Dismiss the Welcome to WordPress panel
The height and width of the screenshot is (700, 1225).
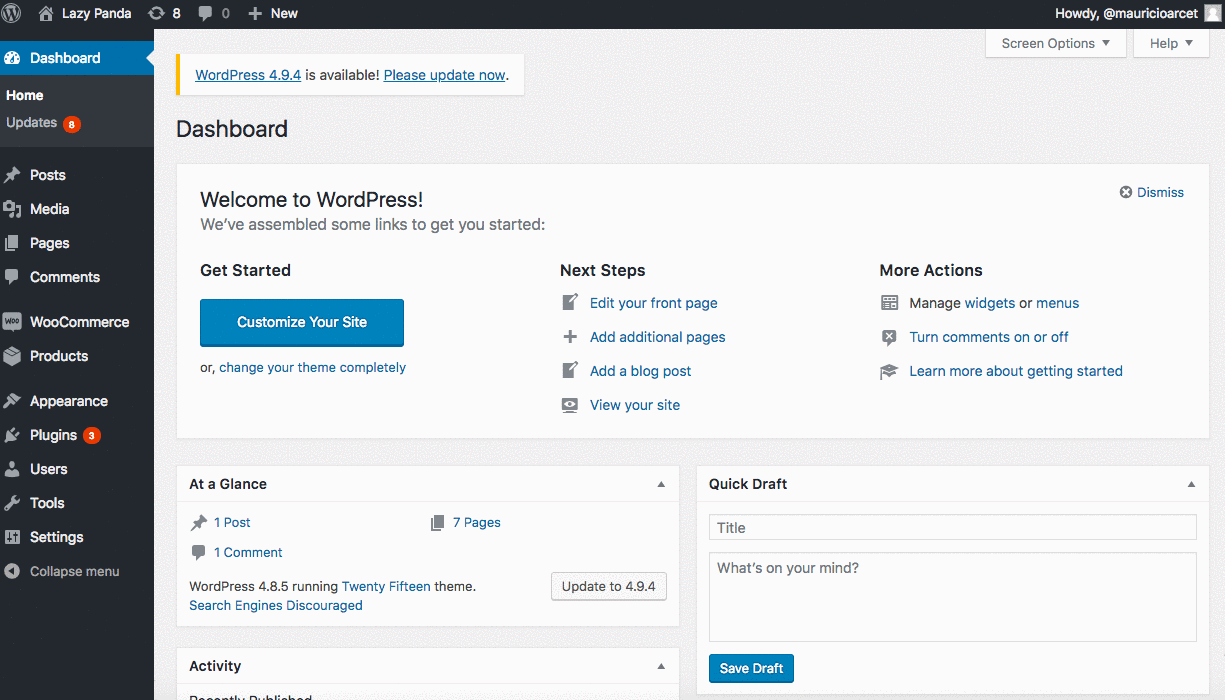coord(1152,192)
